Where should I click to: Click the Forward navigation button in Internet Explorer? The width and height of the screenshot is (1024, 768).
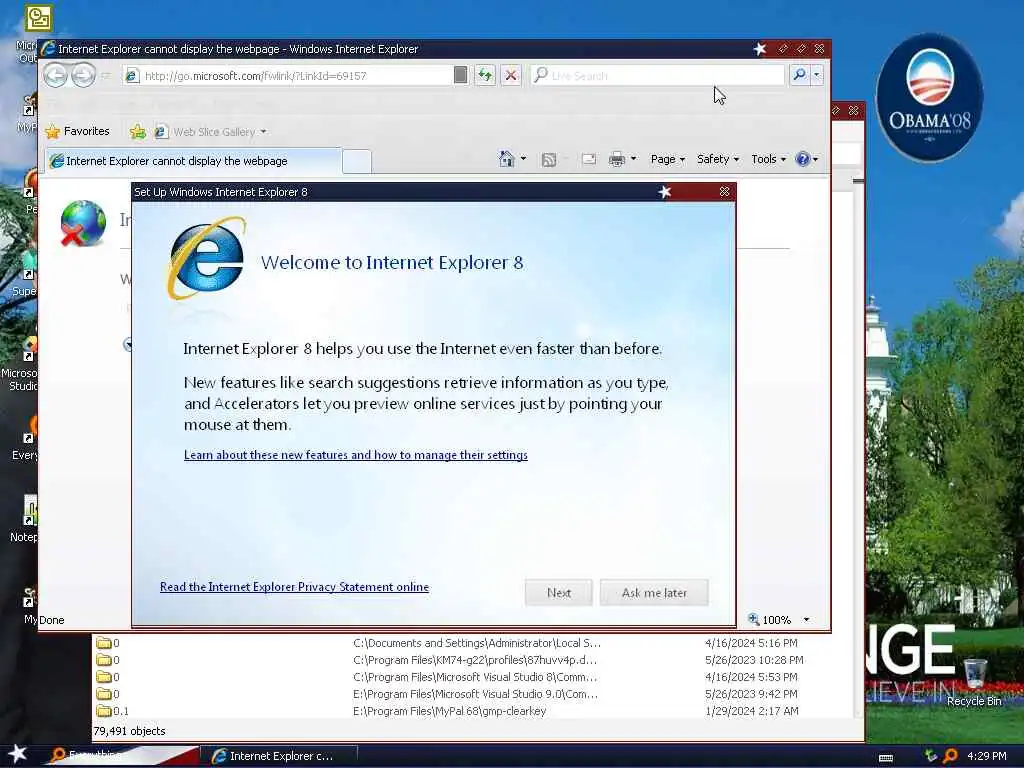[83, 75]
